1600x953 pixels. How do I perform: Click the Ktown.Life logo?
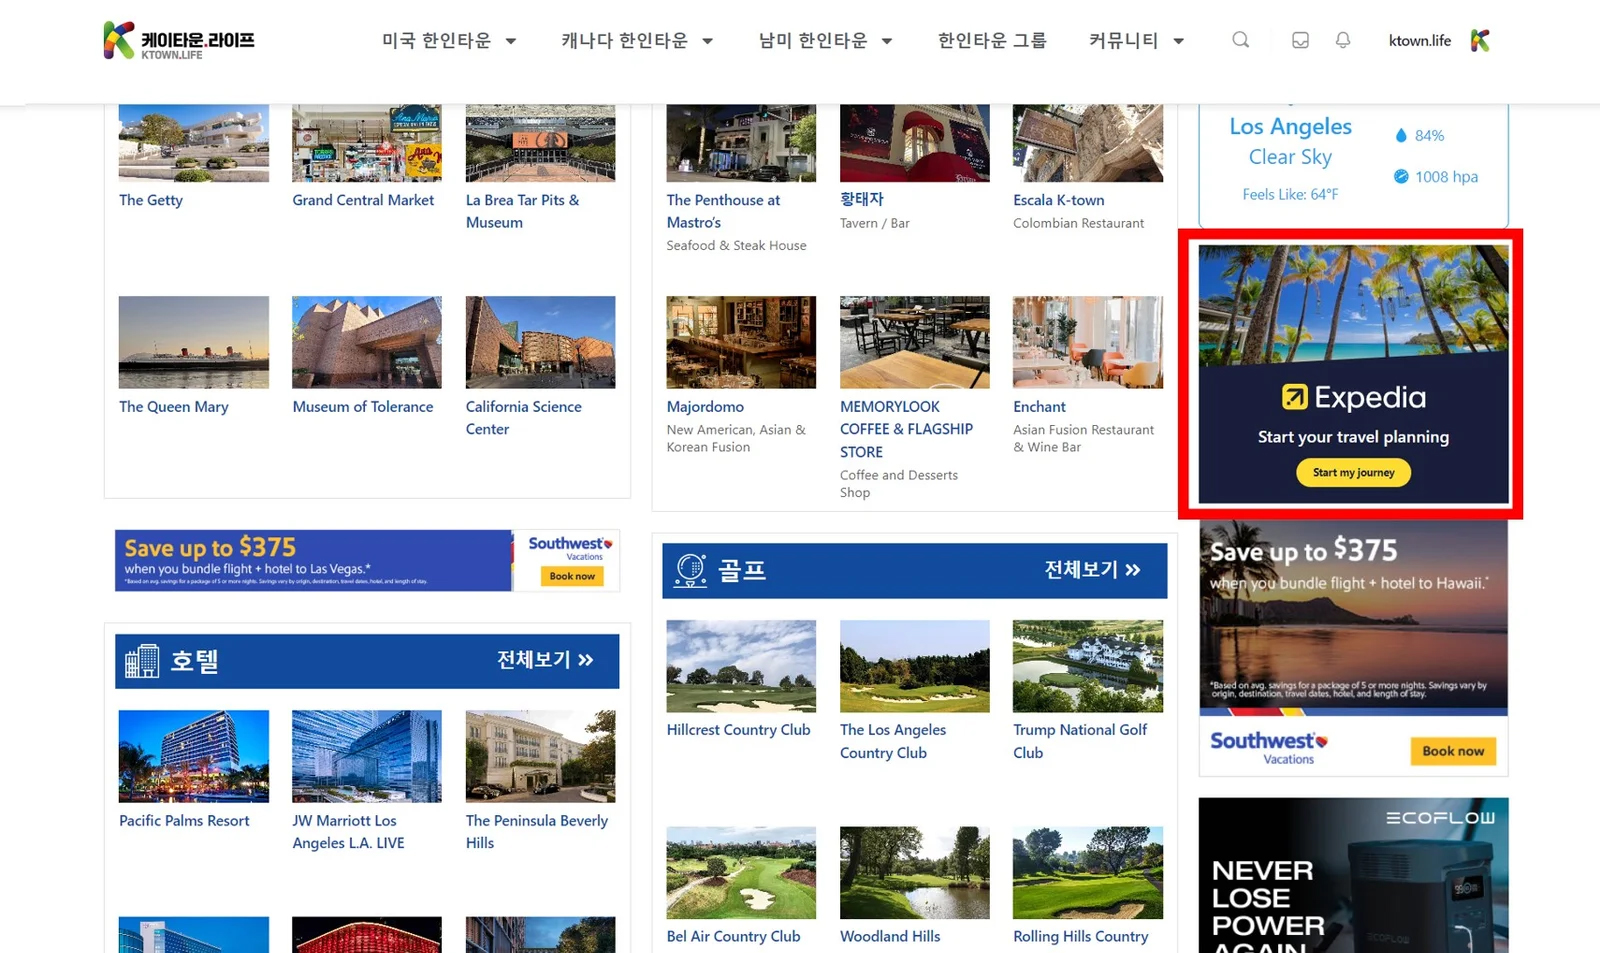pos(179,40)
